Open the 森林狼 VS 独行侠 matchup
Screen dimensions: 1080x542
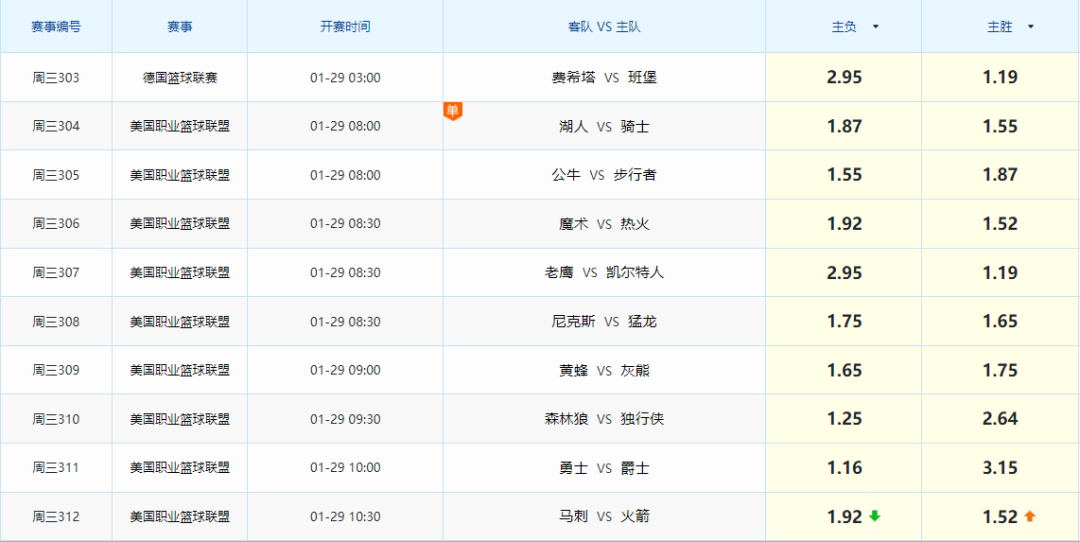tap(604, 419)
